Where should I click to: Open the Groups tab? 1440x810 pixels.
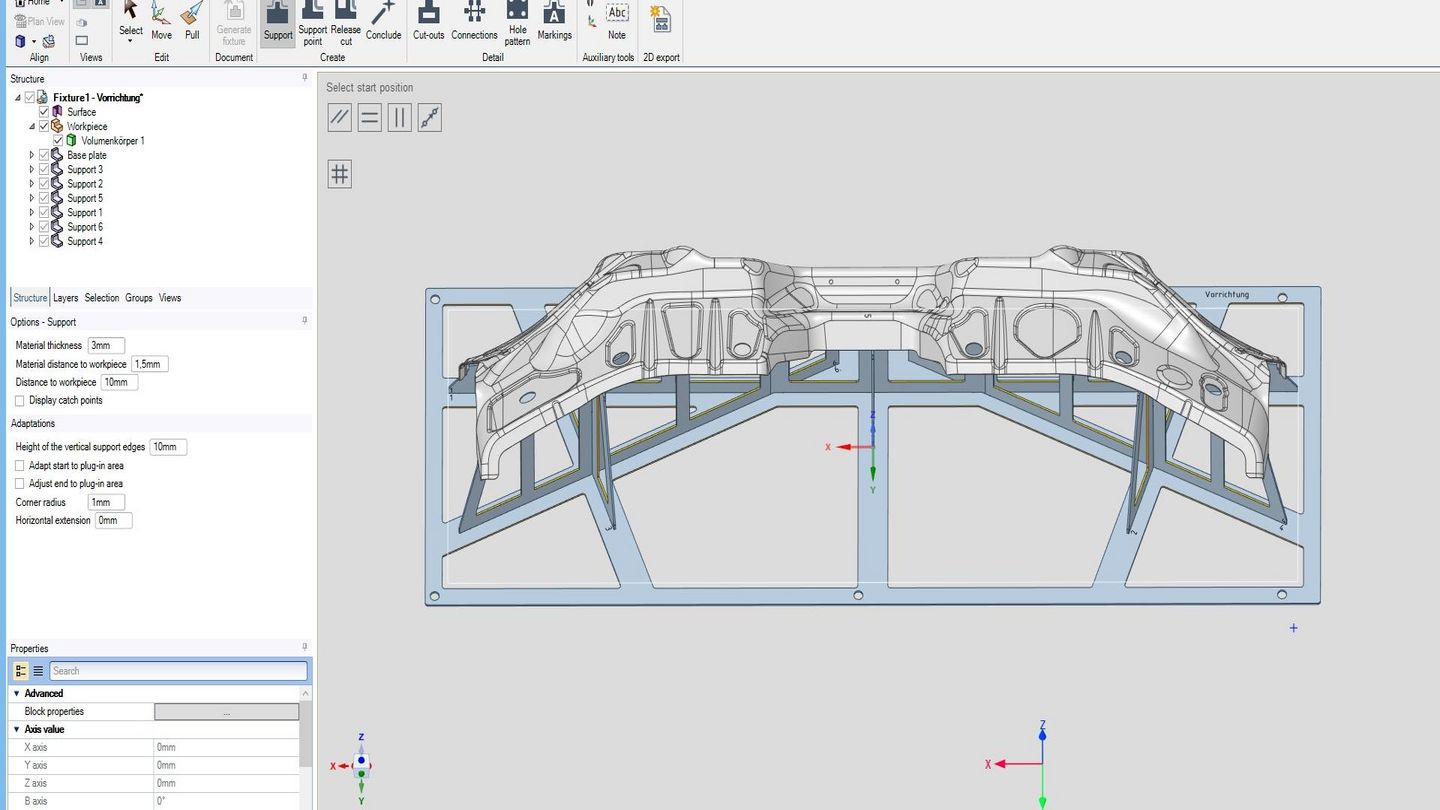138,297
